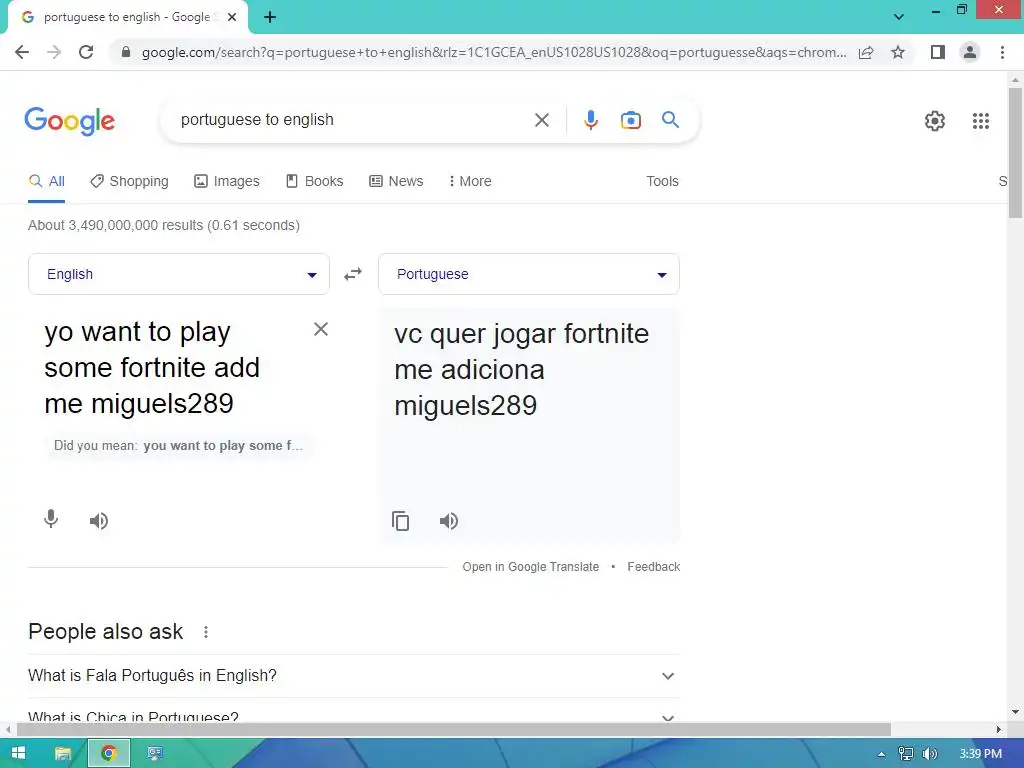
Task: Expand 'What is Fala Português in English?'
Action: [354, 676]
